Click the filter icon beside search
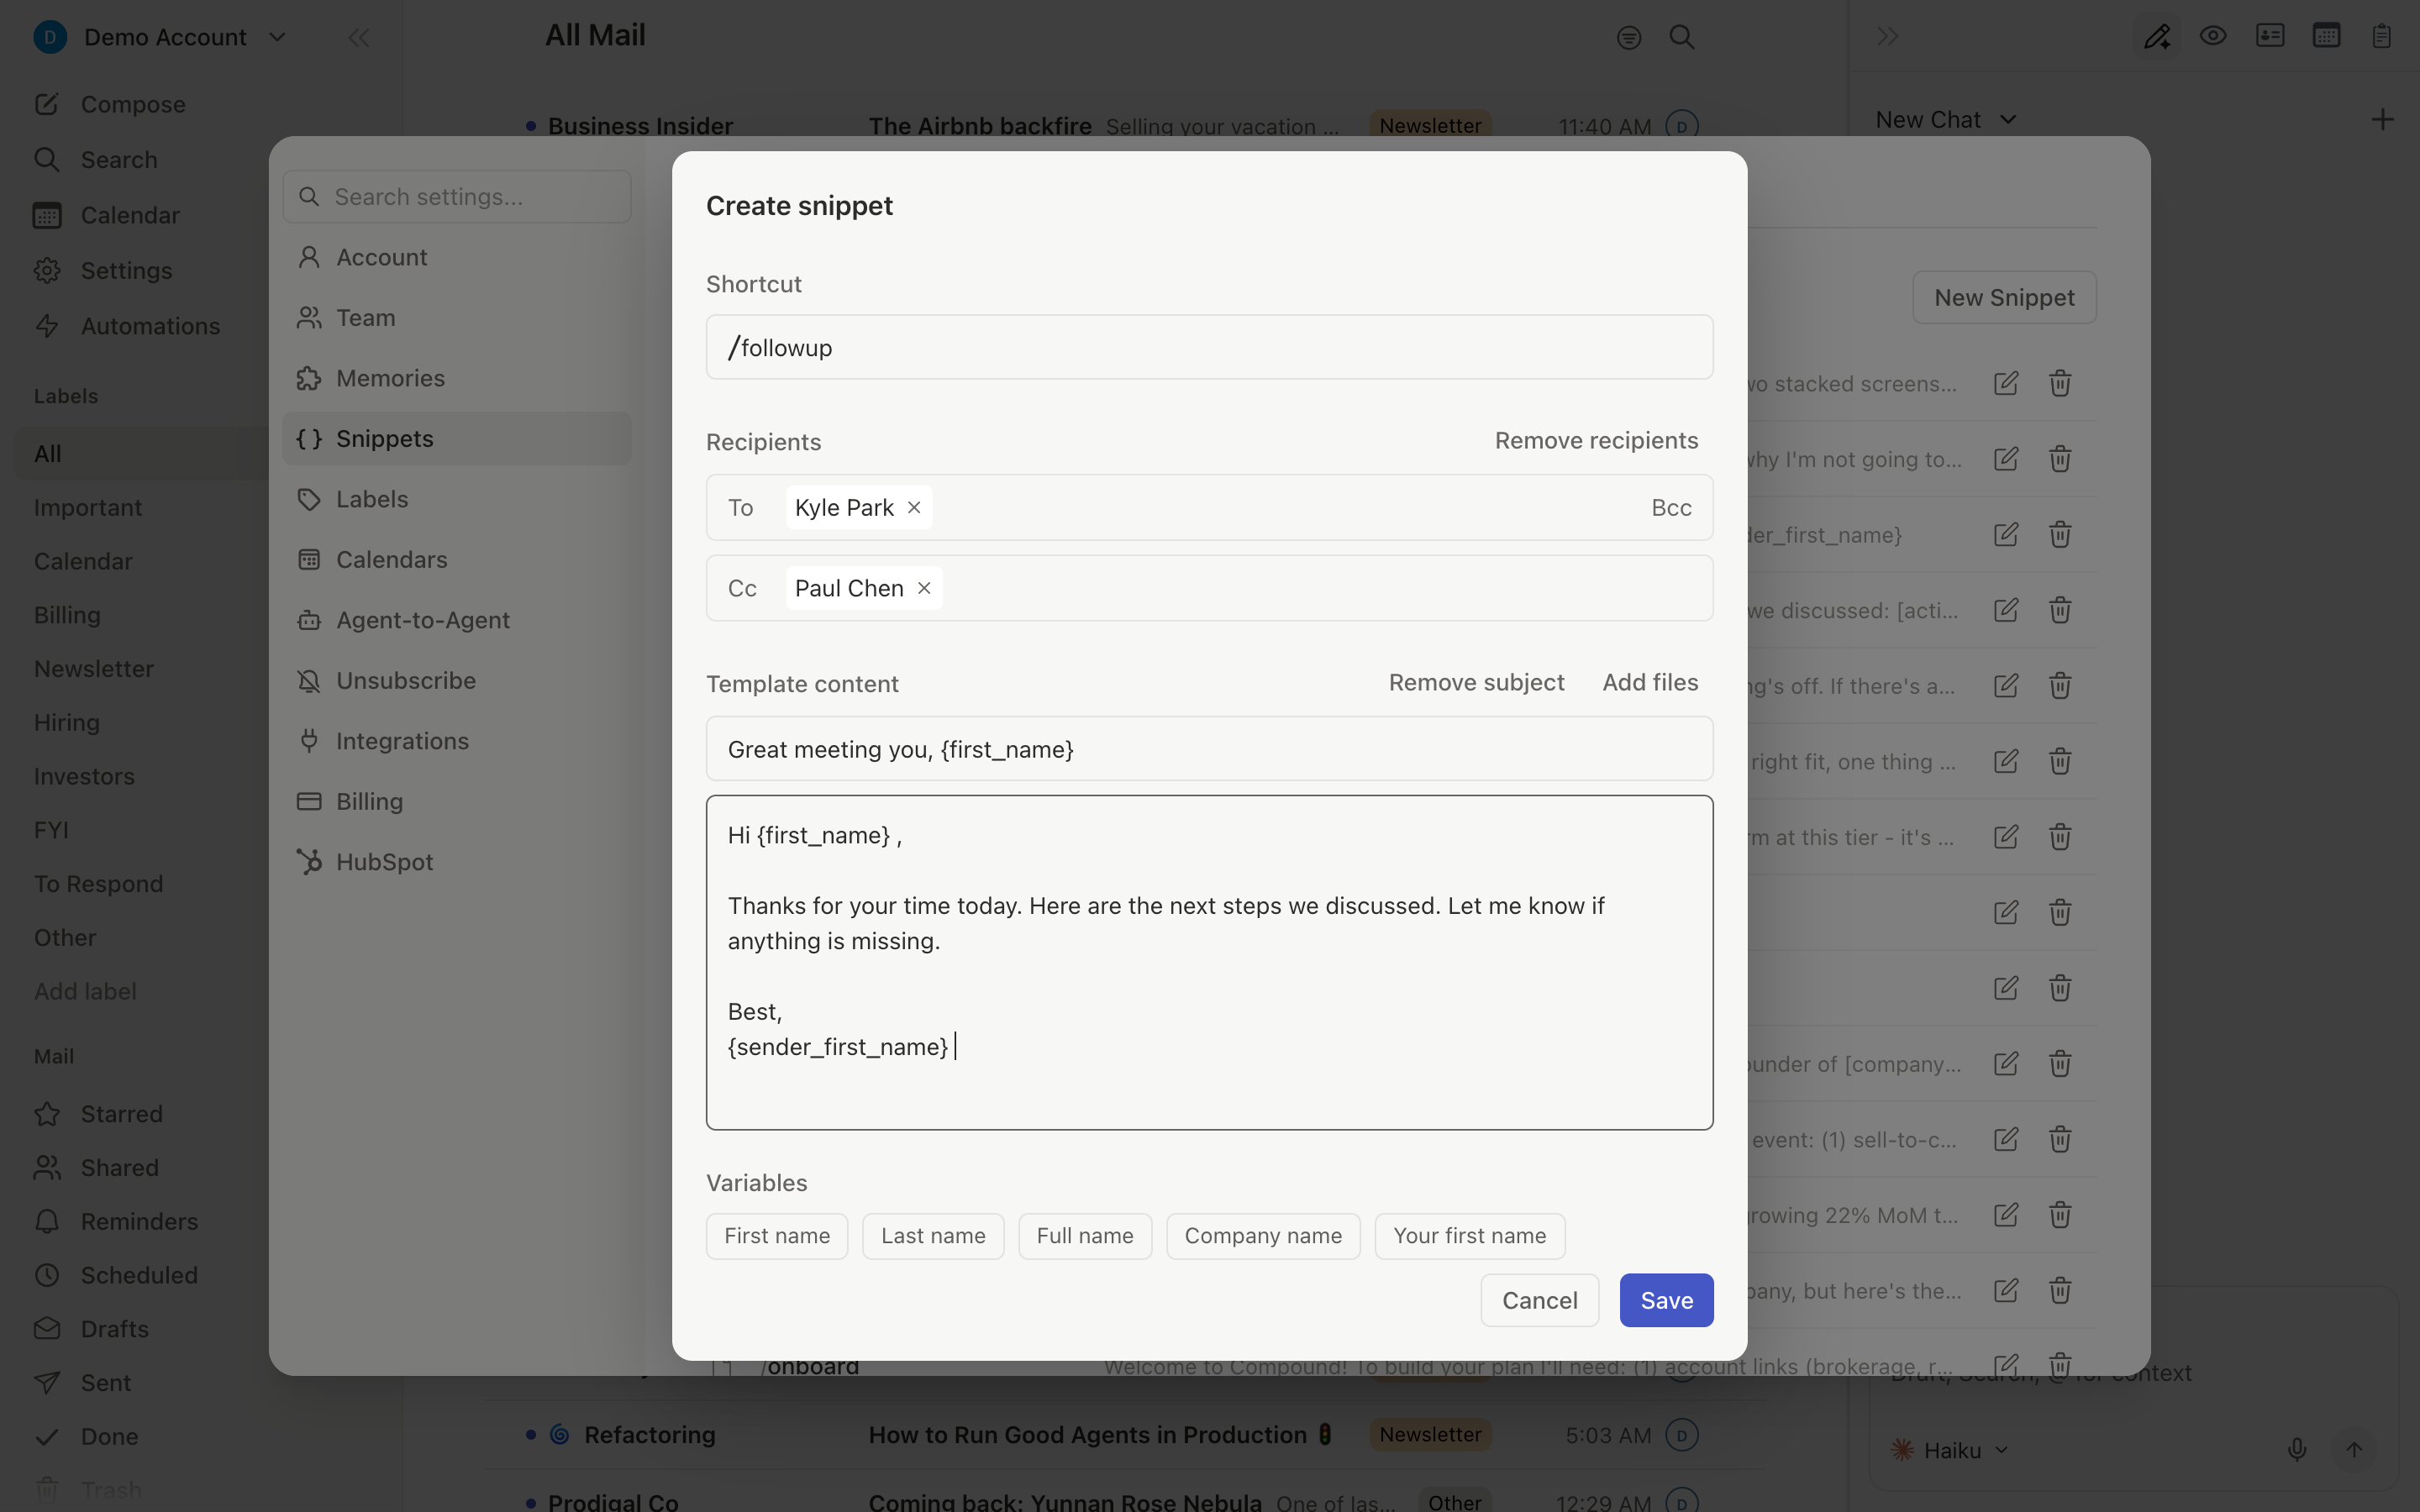The width and height of the screenshot is (2420, 1512). pyautogui.click(x=1629, y=38)
